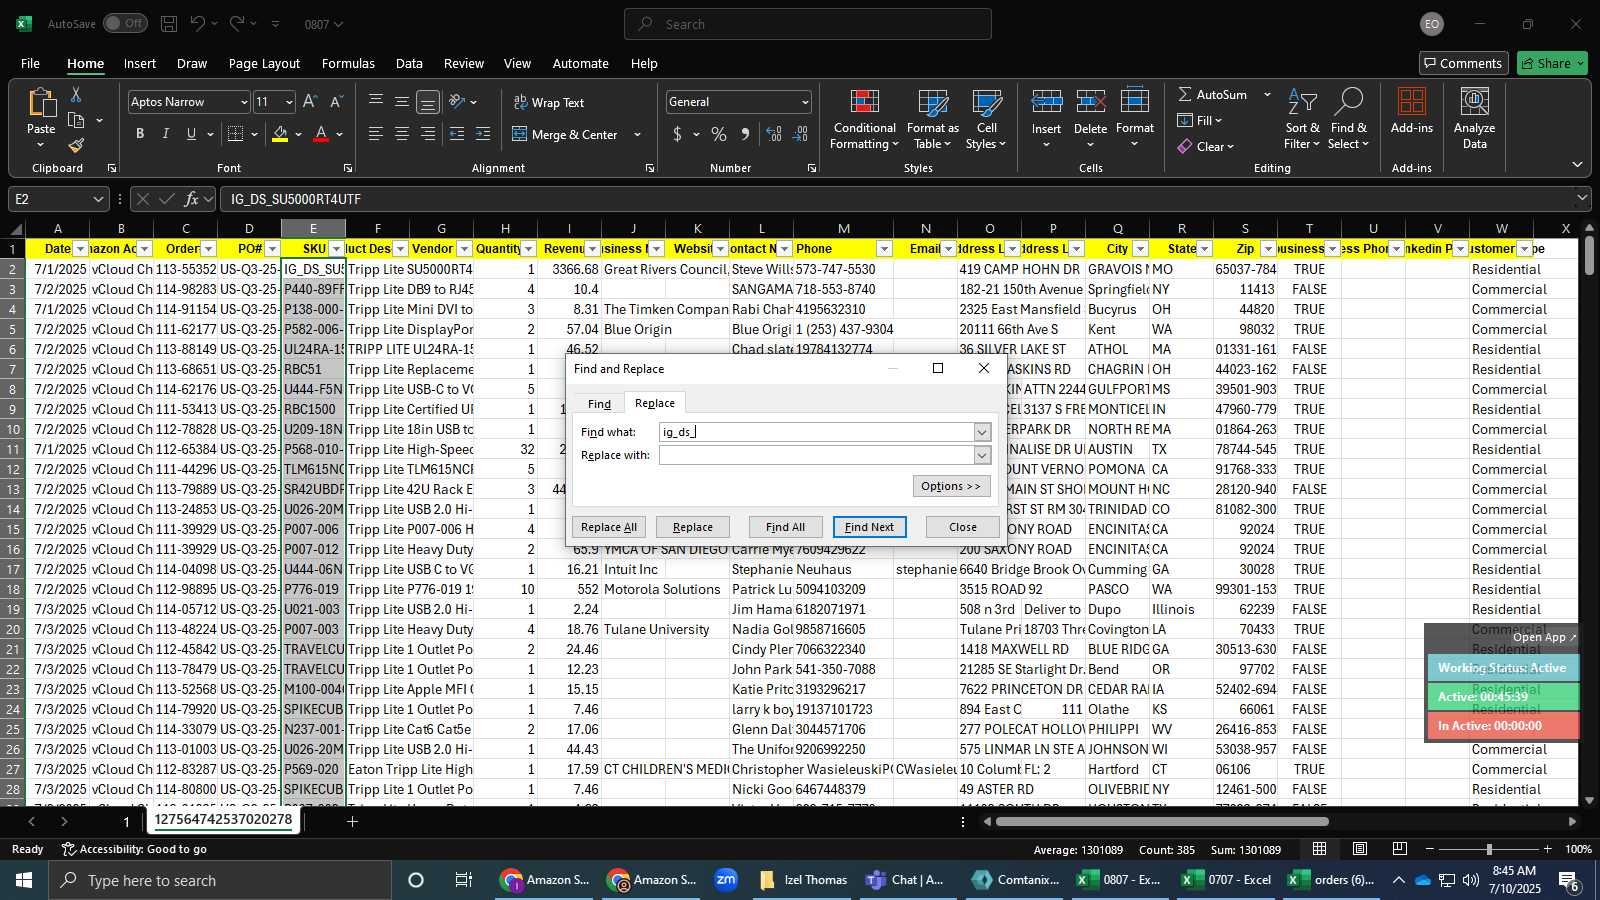Screen dimensions: 1600x900
Task: Decrease font size with smaller A icon
Action: (x=336, y=102)
